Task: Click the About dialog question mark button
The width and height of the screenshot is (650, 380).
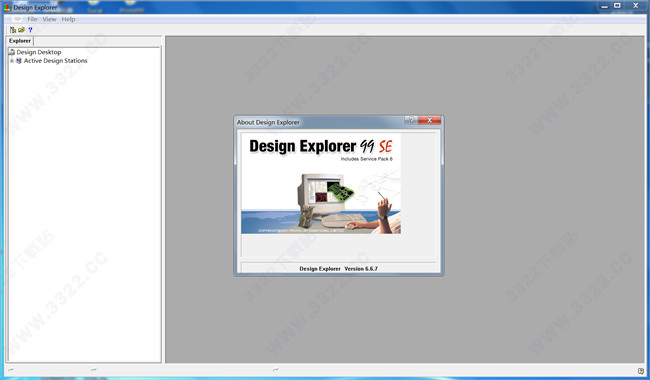Action: coord(411,120)
